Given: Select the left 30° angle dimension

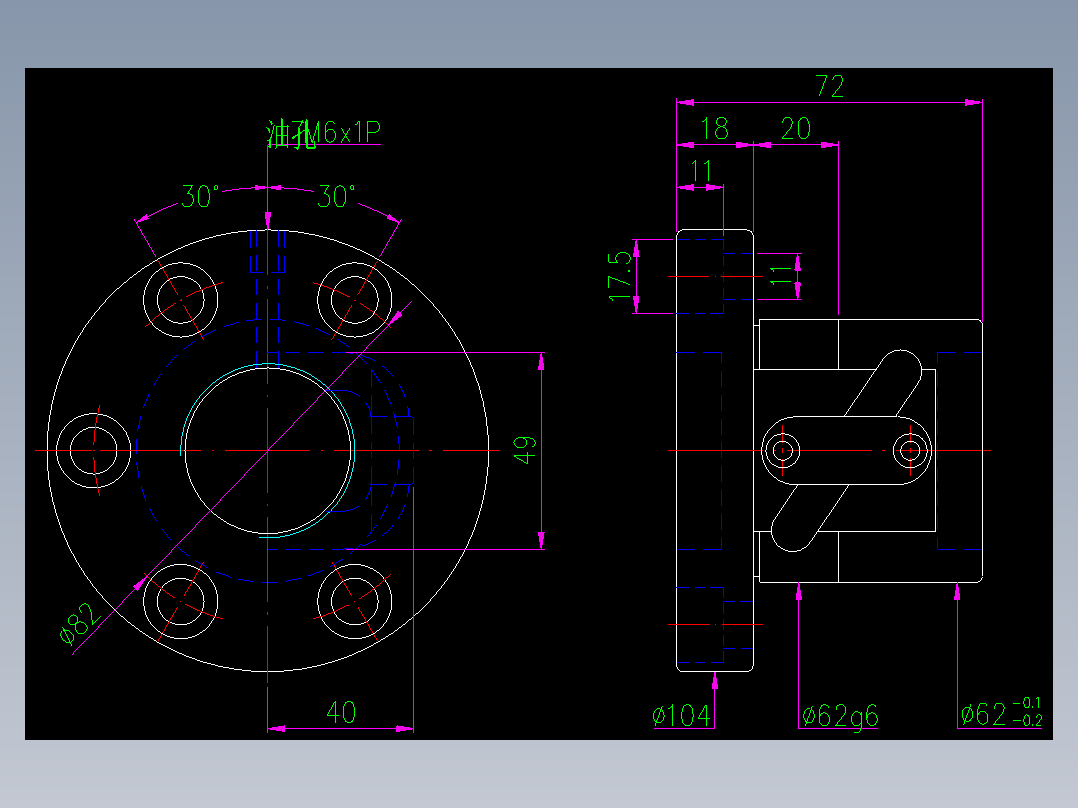Looking at the screenshot, I should point(200,197).
